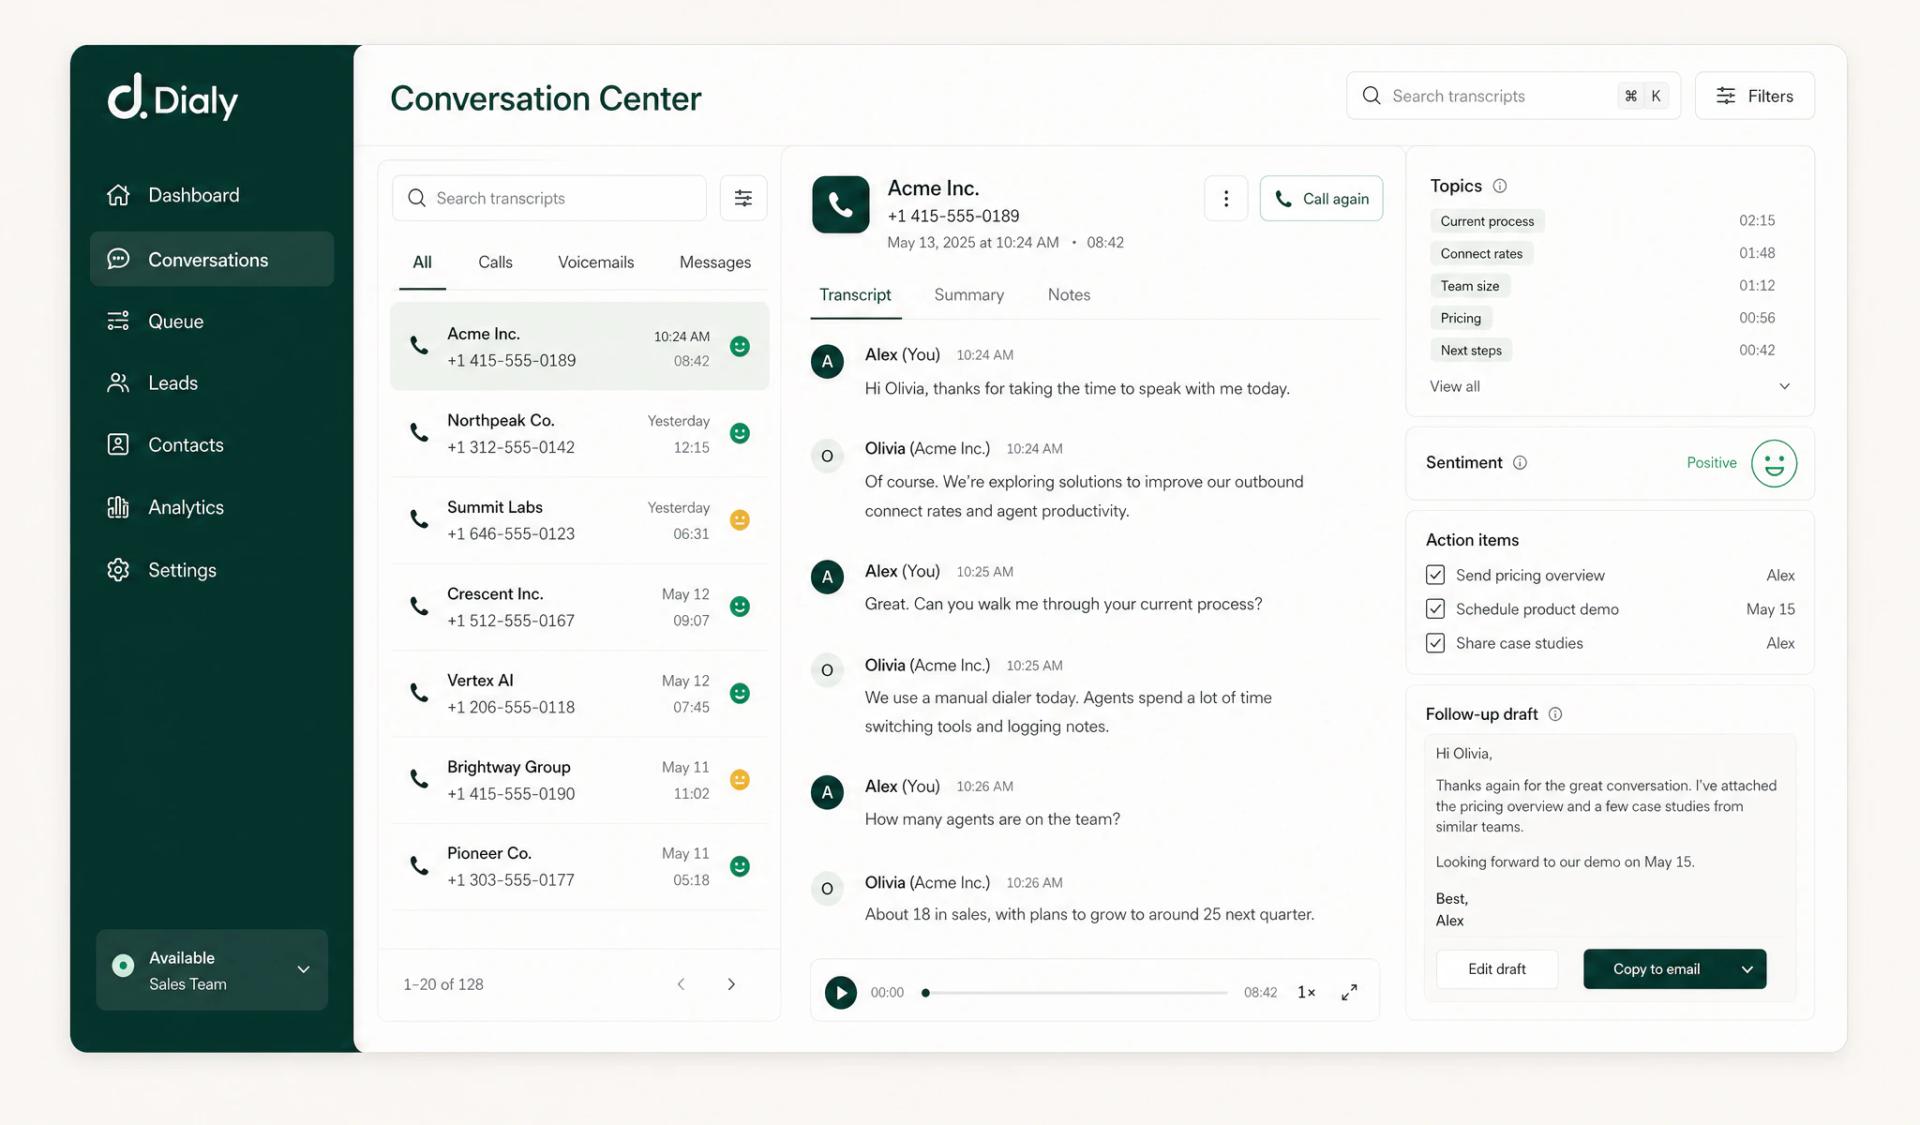Viewport: 1920px width, 1125px height.
Task: Toggle the Schedule product demo checkbox
Action: 1435,608
